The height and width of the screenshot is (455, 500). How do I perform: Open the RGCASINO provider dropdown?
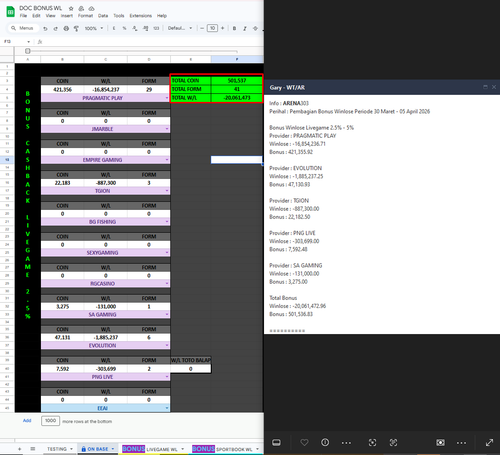coord(167,284)
